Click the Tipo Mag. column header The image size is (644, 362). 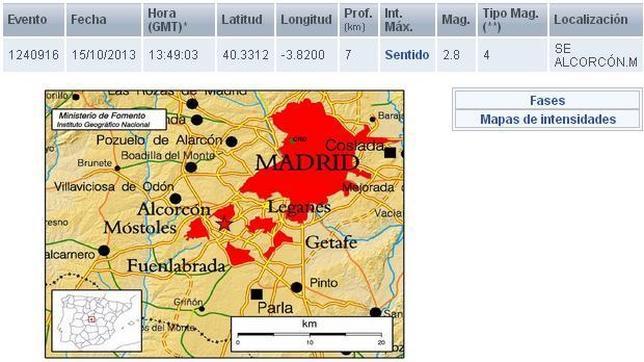pos(512,19)
